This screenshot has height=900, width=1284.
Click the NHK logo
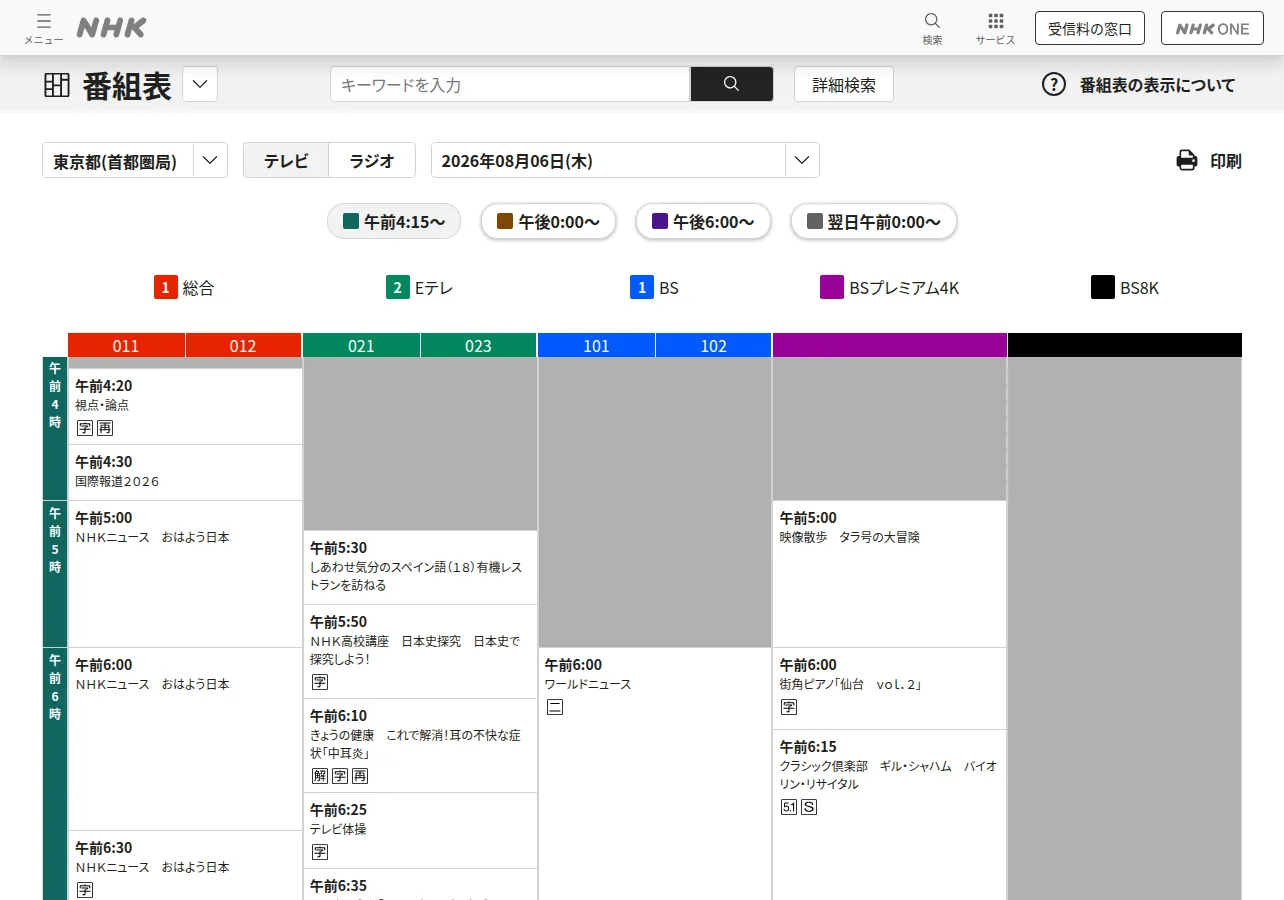coord(112,28)
